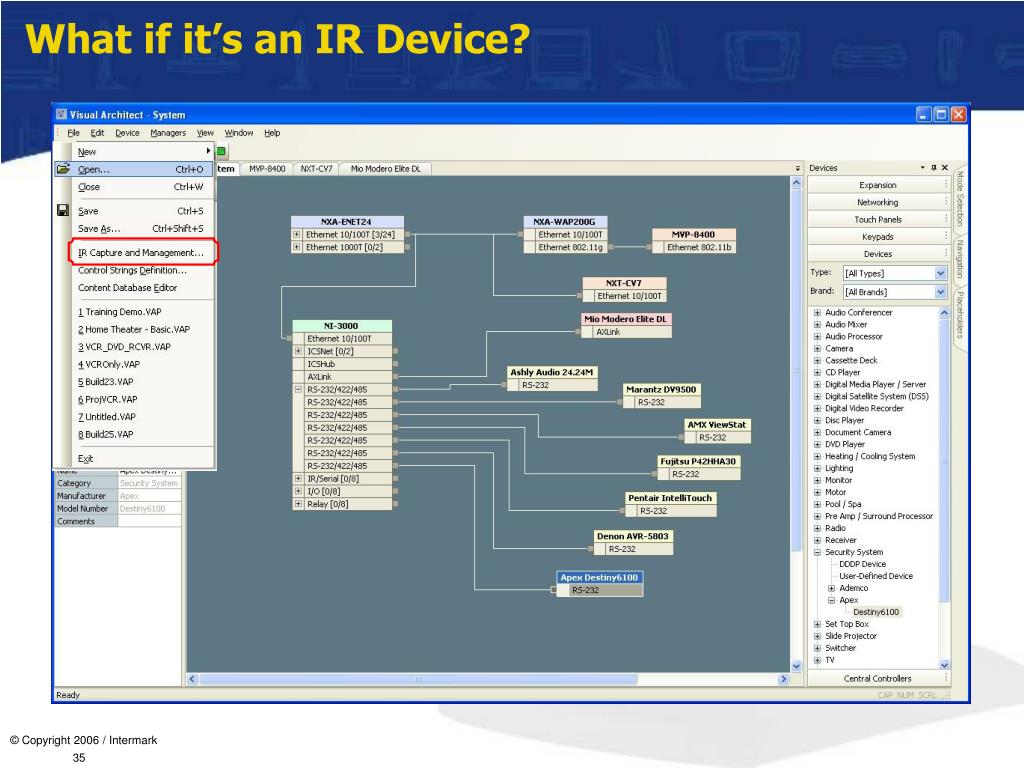Expand the Ademco manufacturer node
This screenshot has width=1024, height=768.
coord(831,588)
